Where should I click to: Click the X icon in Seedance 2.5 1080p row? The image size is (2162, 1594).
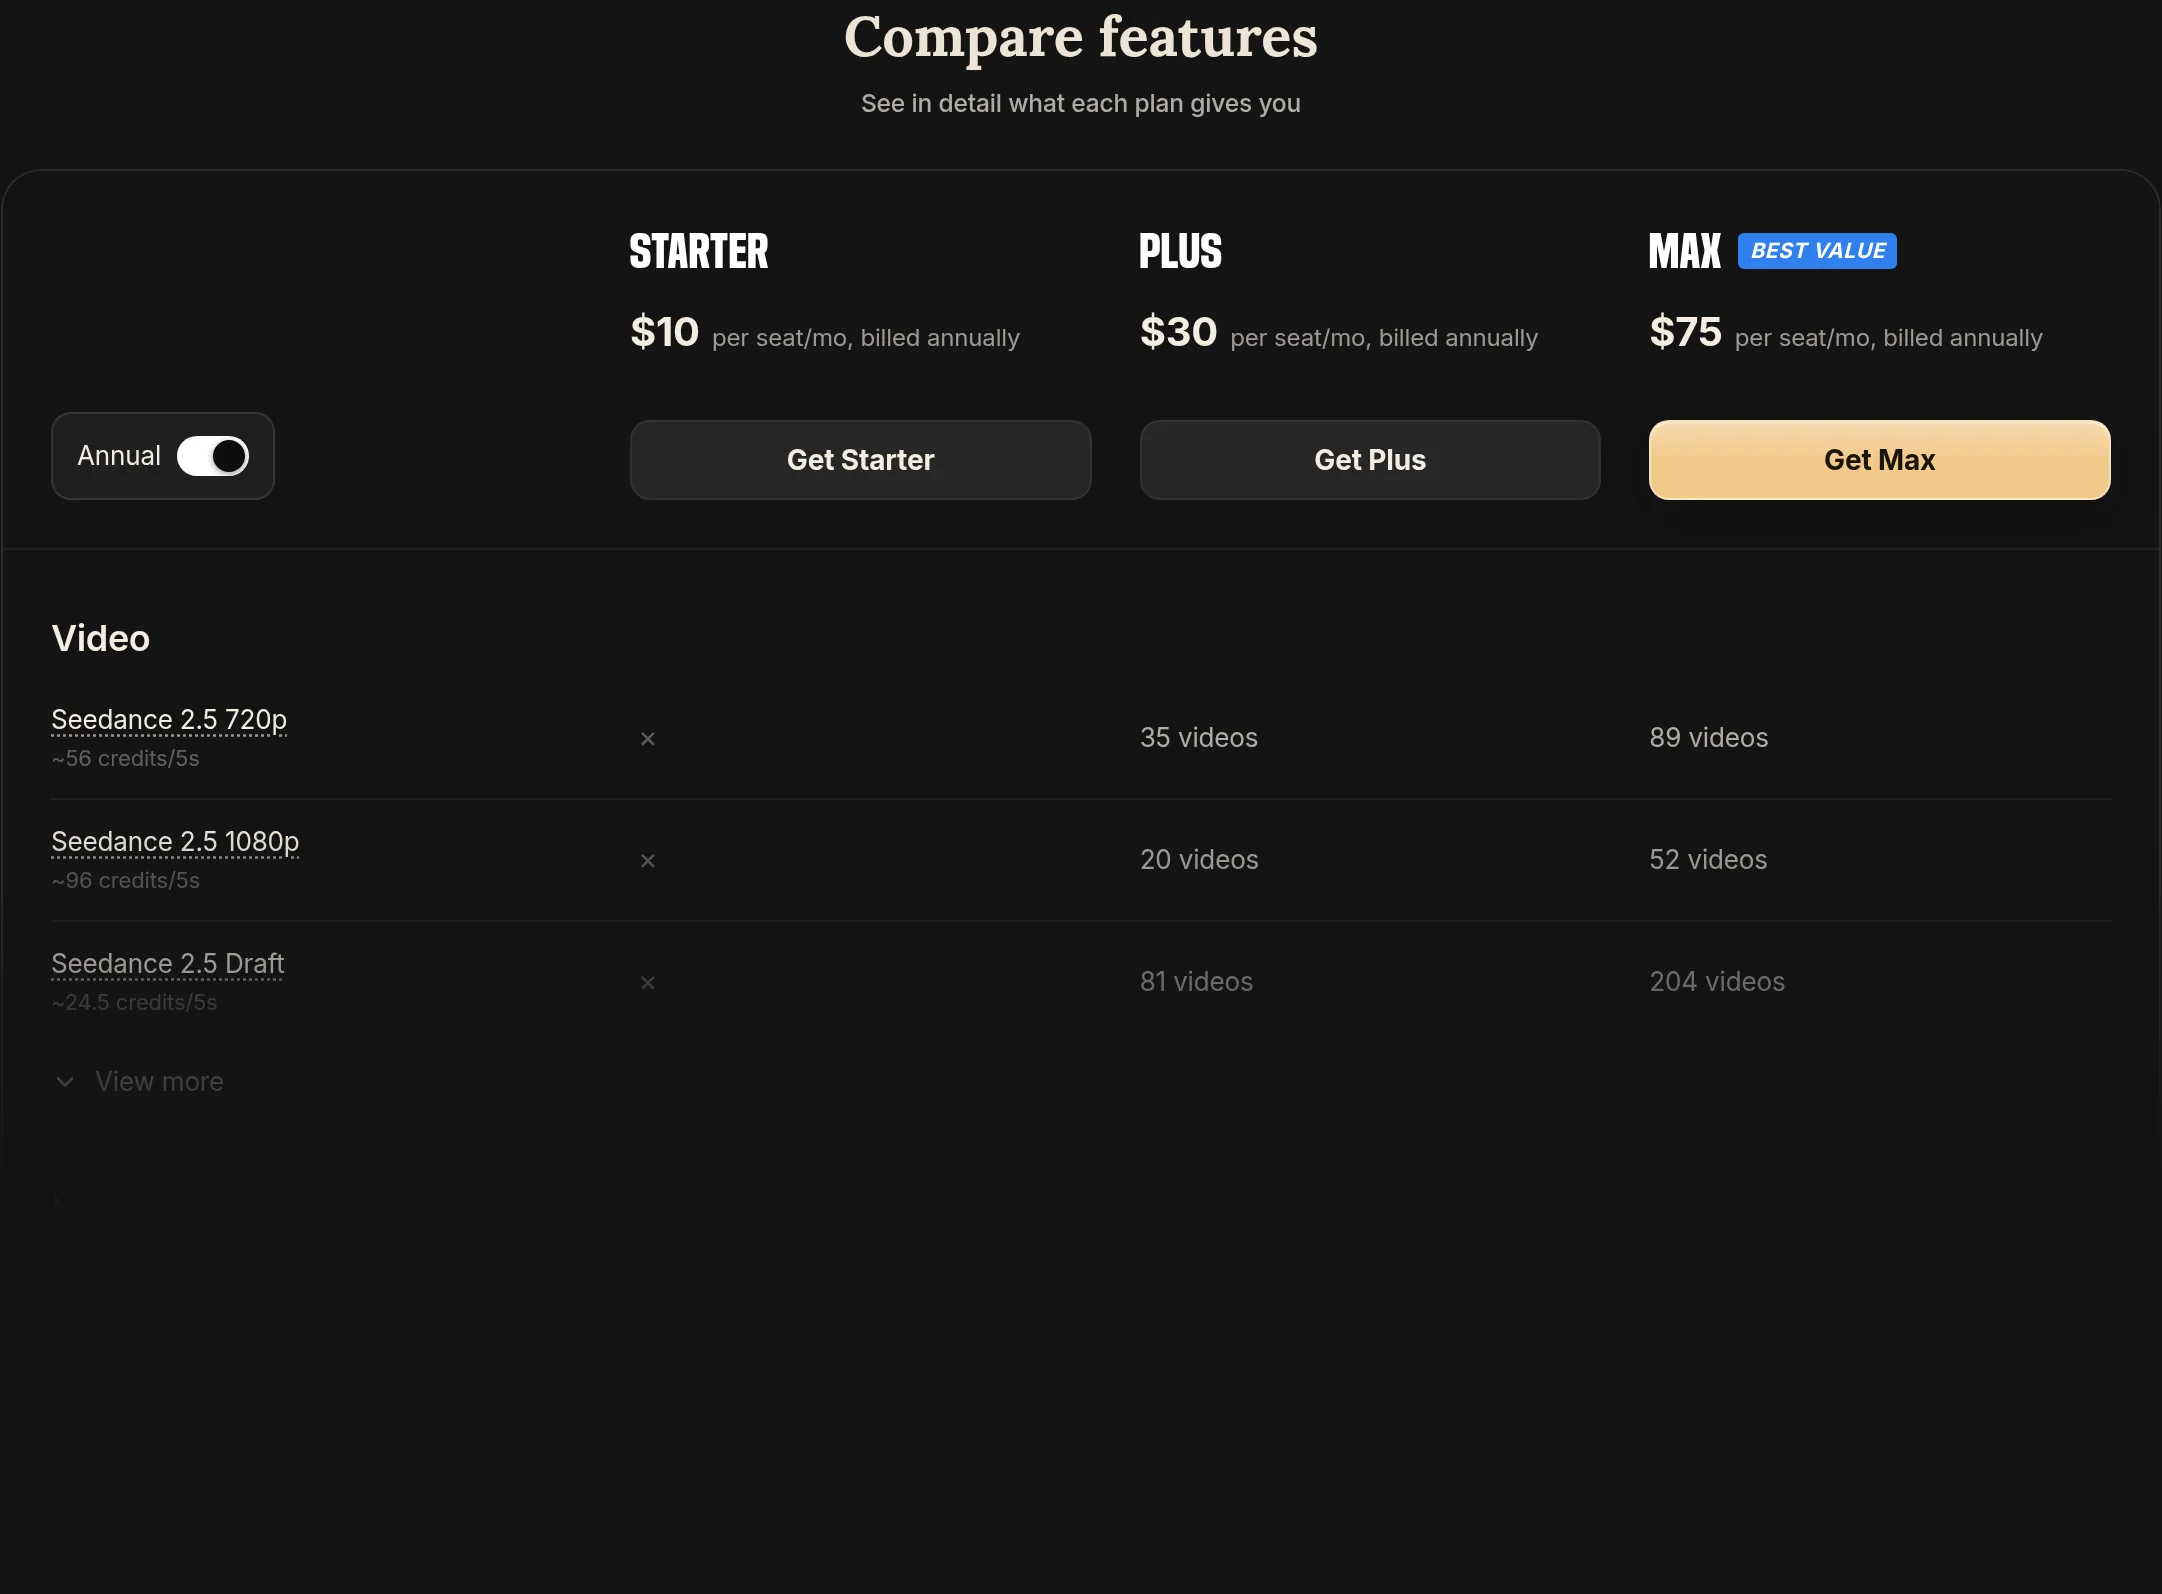[648, 861]
